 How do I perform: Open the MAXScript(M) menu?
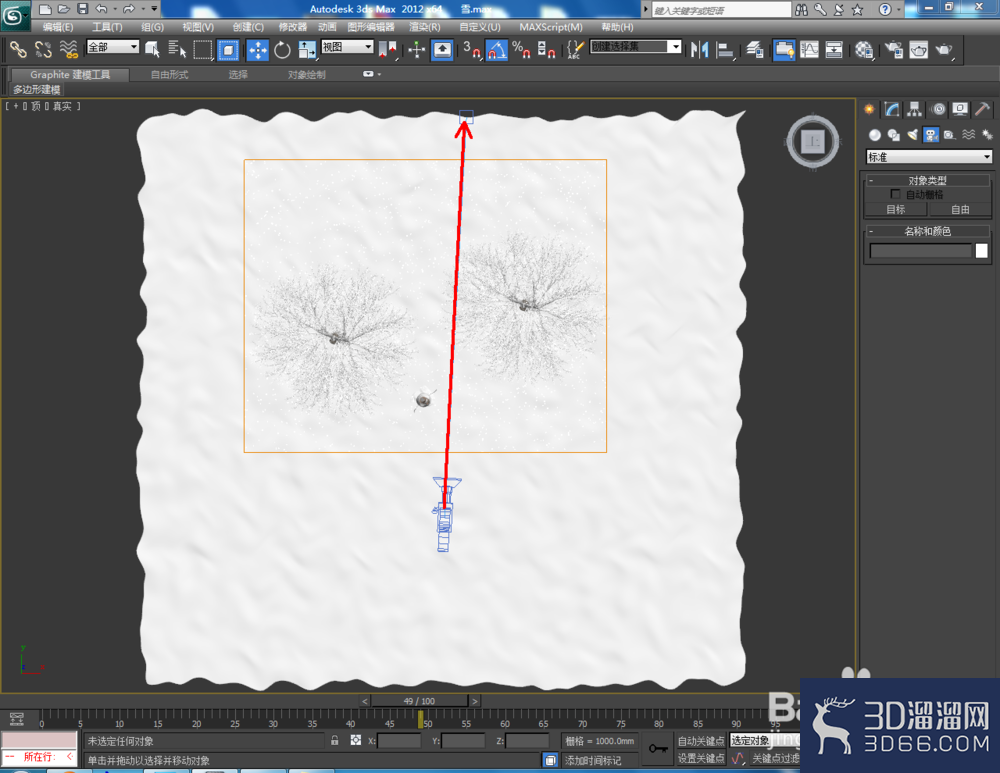click(x=551, y=27)
